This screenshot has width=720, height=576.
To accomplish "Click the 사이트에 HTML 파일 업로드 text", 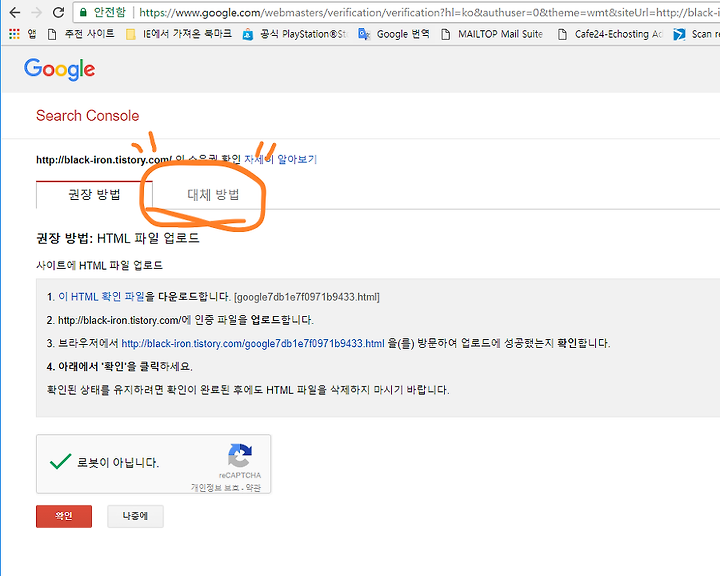I will (100, 265).
